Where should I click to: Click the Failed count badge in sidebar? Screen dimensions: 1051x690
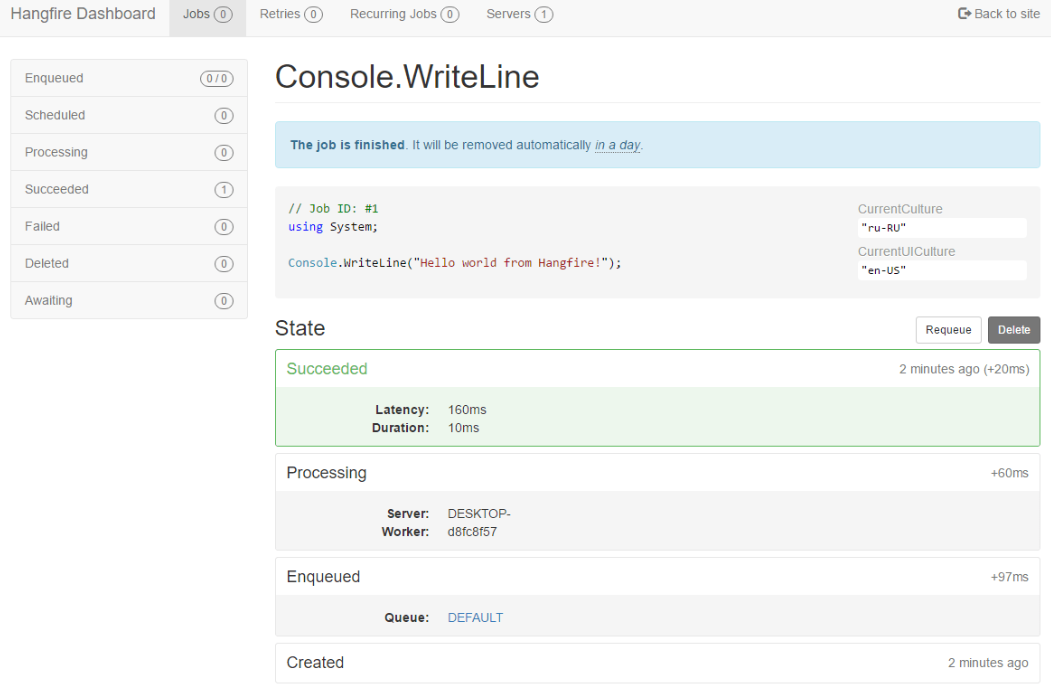(222, 226)
